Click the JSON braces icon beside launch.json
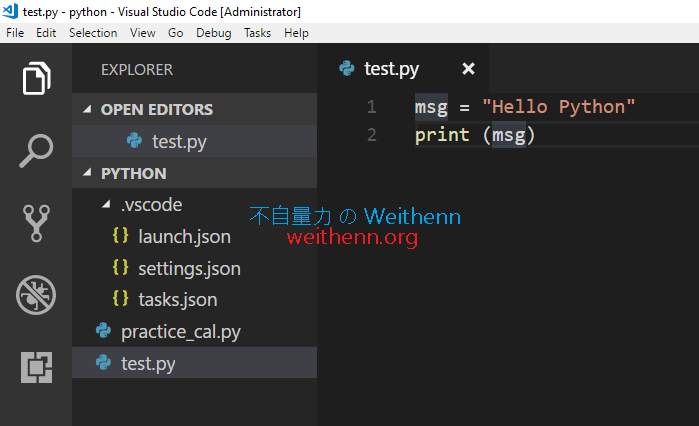Screen dimensions: 699x426 (121, 236)
